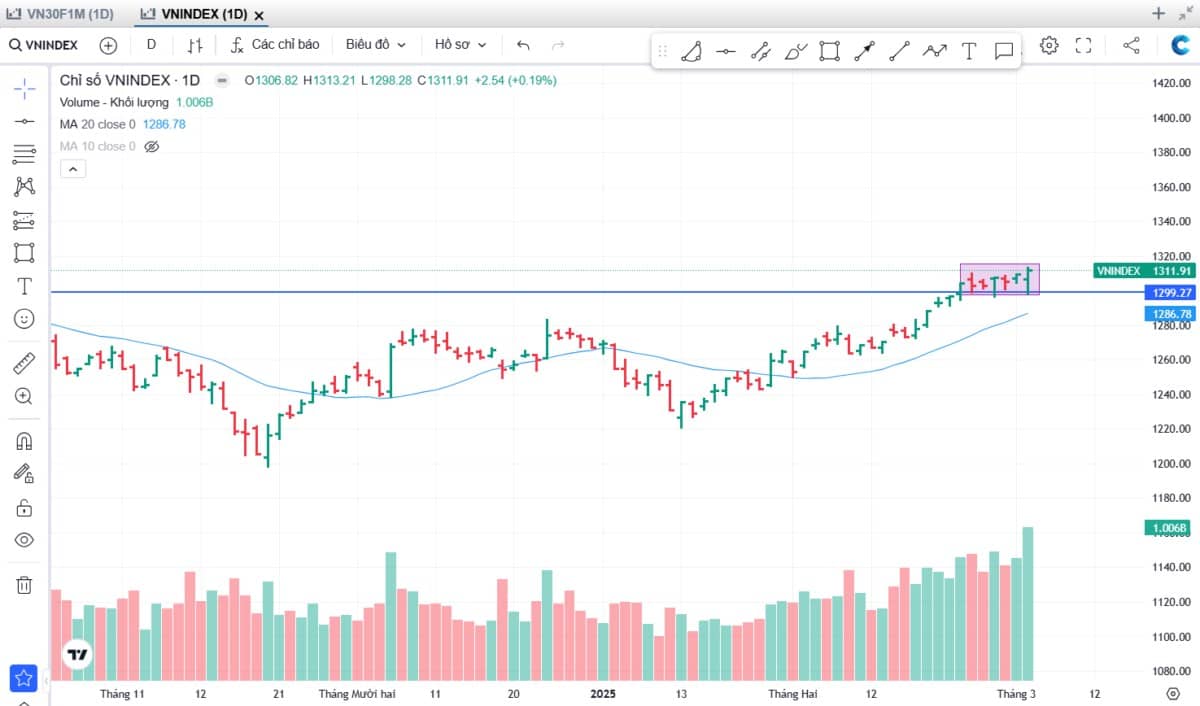
Task: Select the polyline path tool
Action: (935, 51)
